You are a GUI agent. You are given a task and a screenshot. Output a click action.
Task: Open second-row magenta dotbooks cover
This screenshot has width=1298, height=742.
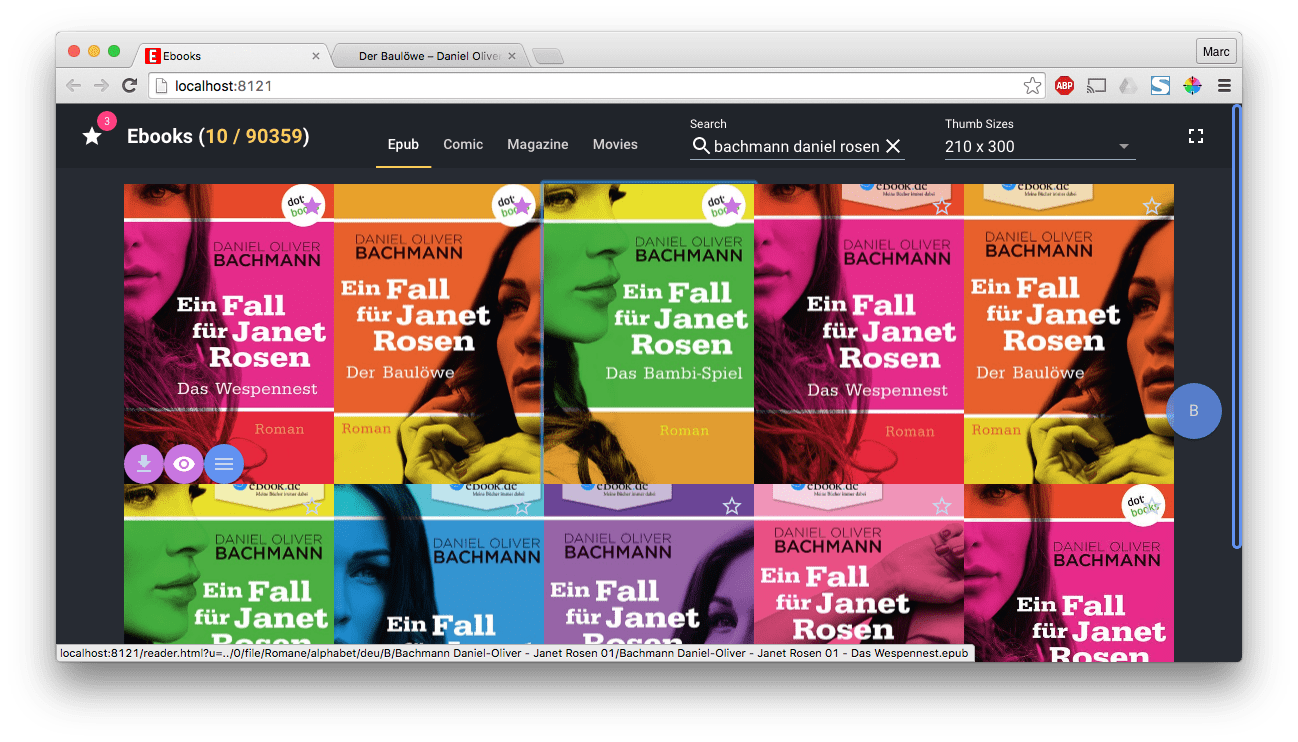[x=1069, y=572]
